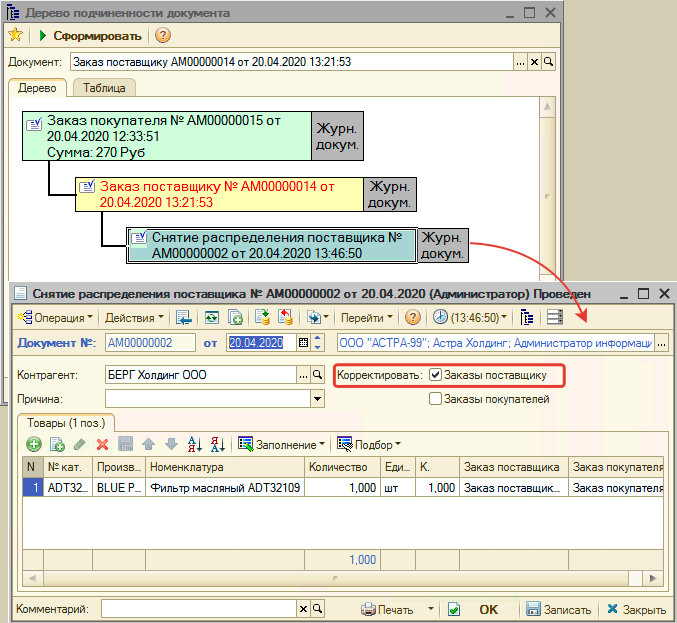Click the Номенклатура column header
The image size is (677, 623).
click(225, 467)
